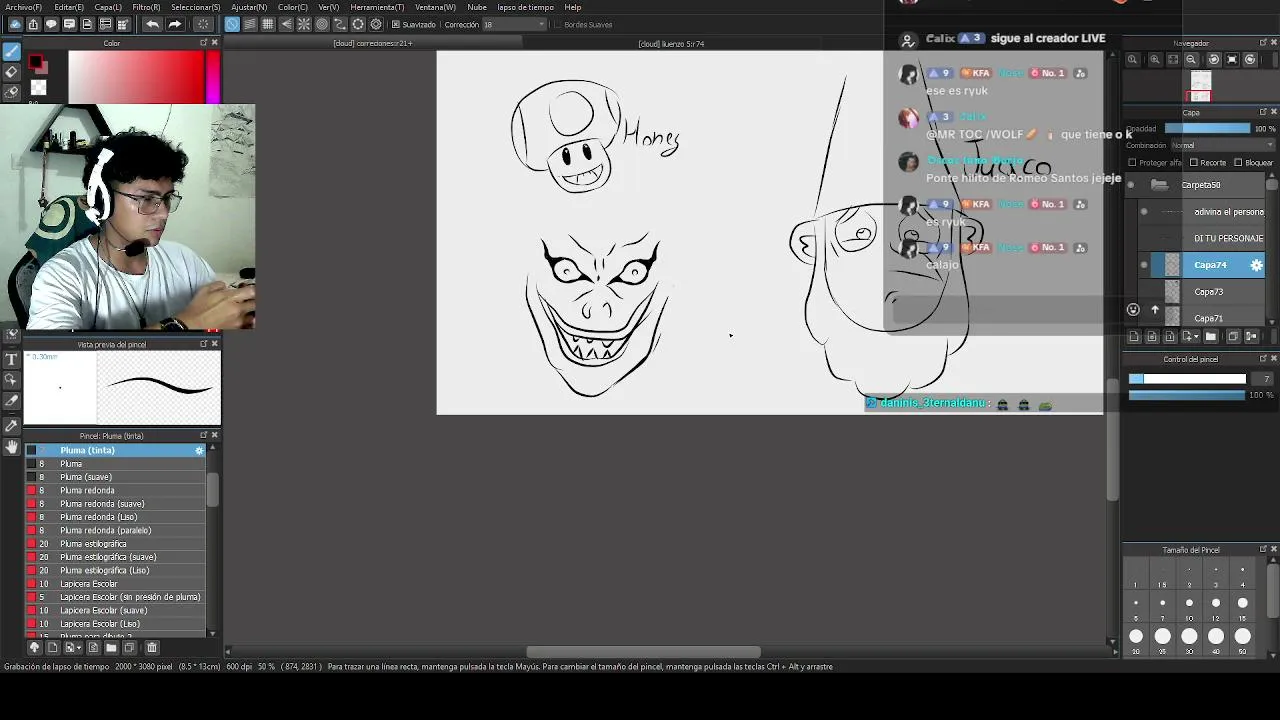
Task: Hide the Capa74 layer
Action: 1144,265
